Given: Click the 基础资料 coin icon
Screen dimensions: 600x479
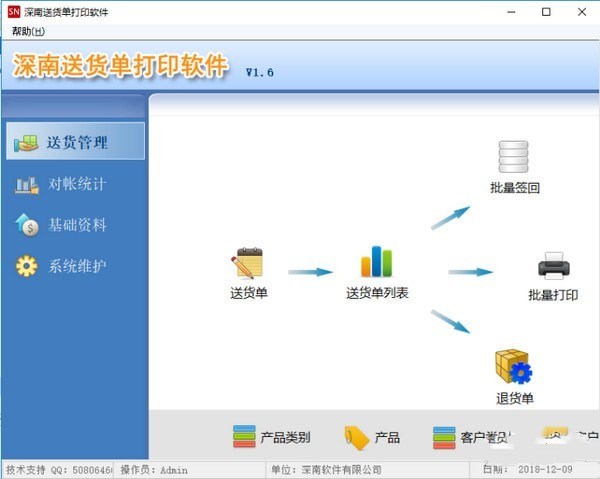Looking at the screenshot, I should pyautogui.click(x=26, y=225).
